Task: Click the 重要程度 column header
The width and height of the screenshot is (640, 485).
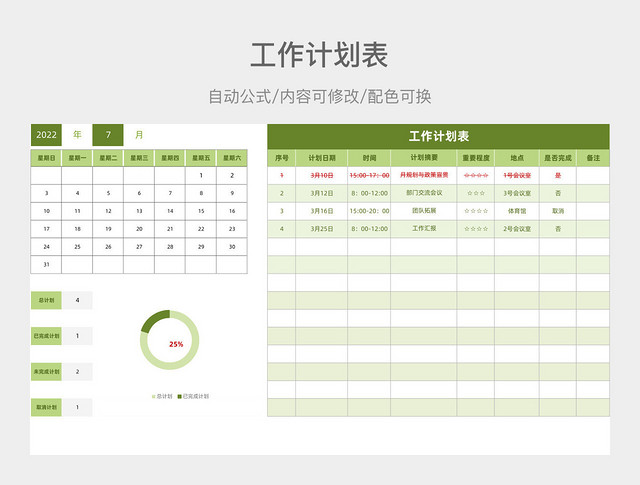Action: (476, 158)
